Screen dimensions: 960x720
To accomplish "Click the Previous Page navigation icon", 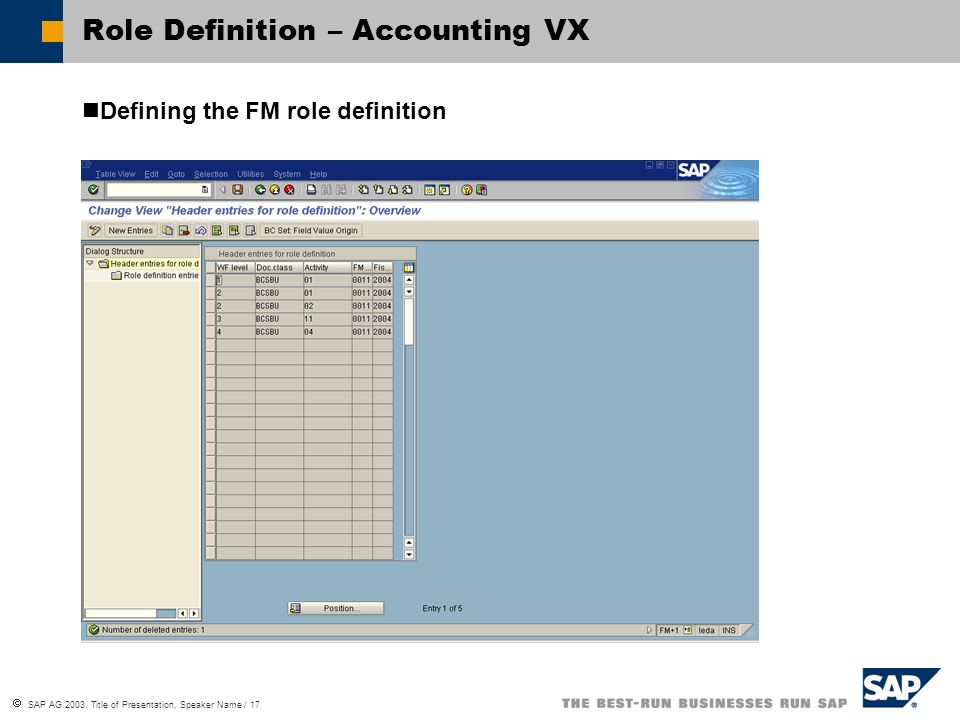I will pyautogui.click(x=378, y=190).
